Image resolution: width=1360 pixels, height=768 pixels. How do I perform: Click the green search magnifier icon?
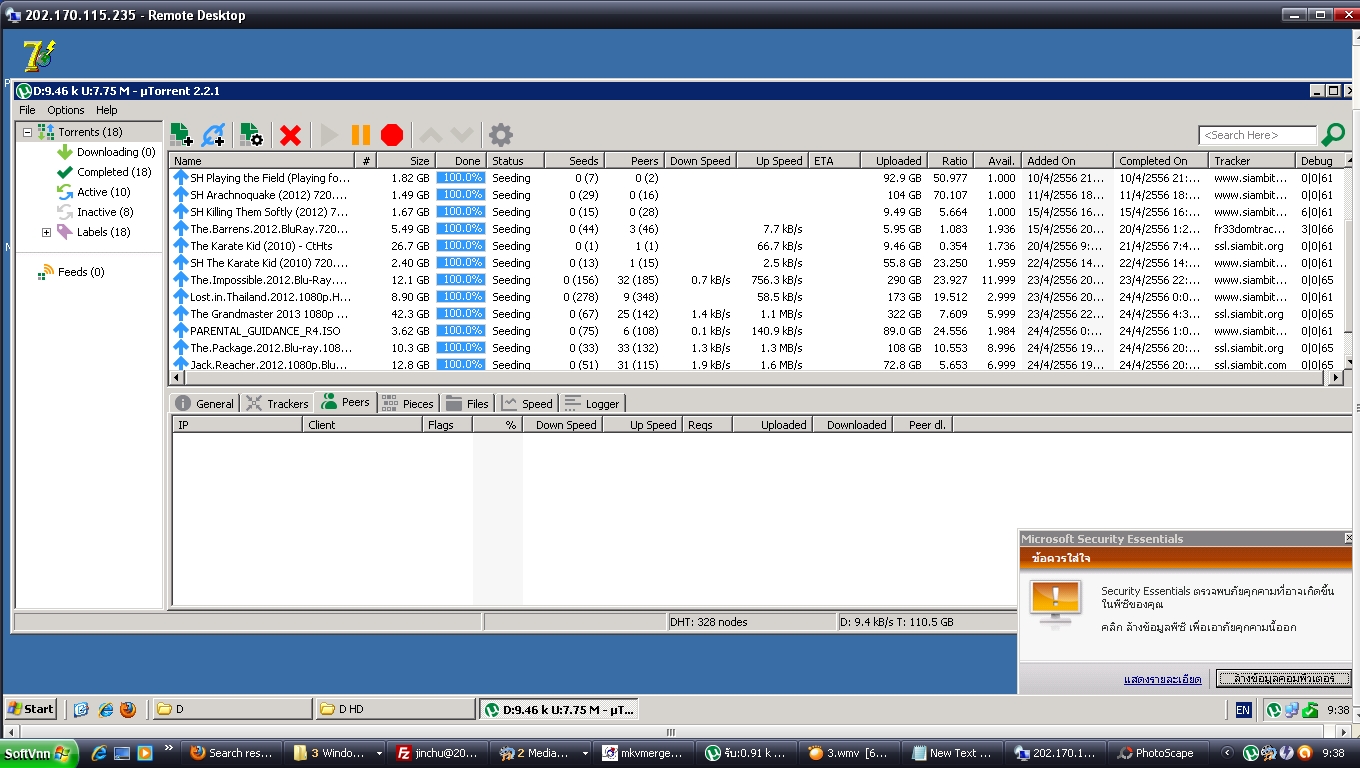coord(1333,134)
